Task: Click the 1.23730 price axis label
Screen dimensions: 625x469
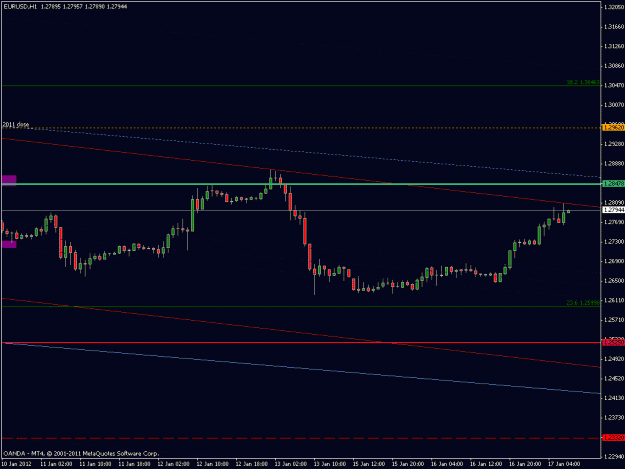Action: click(614, 417)
